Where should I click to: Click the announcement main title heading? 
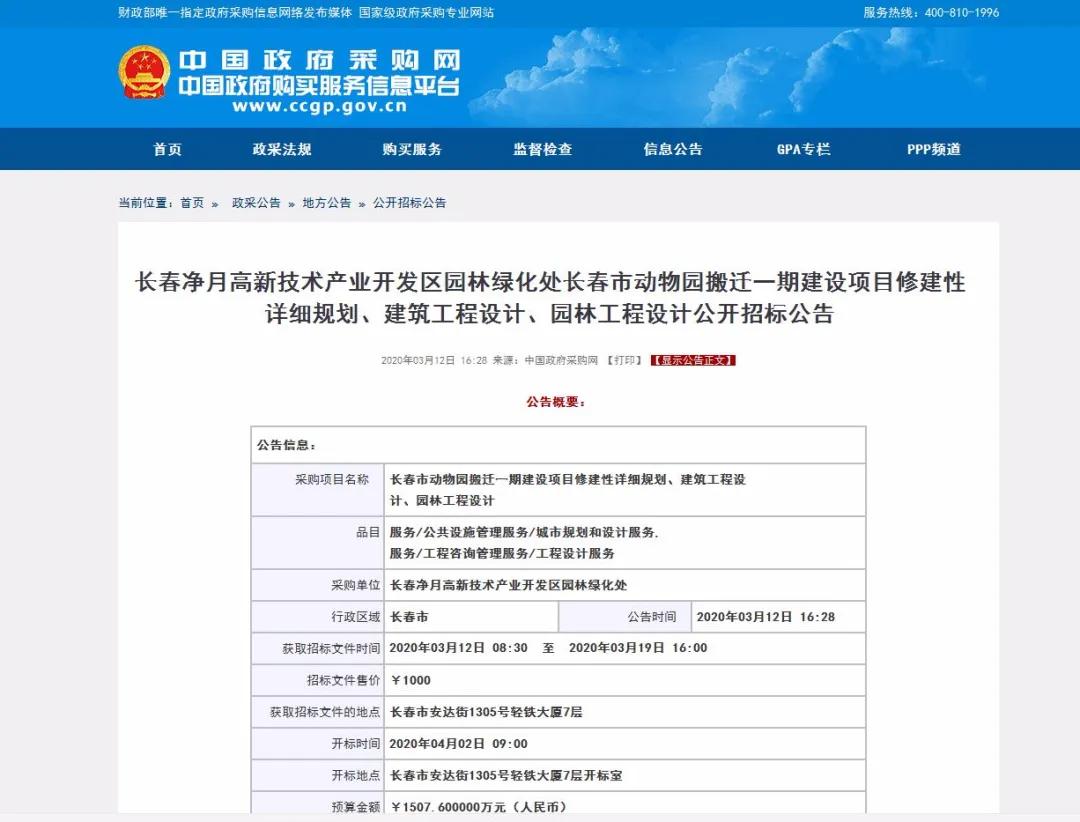click(550, 298)
